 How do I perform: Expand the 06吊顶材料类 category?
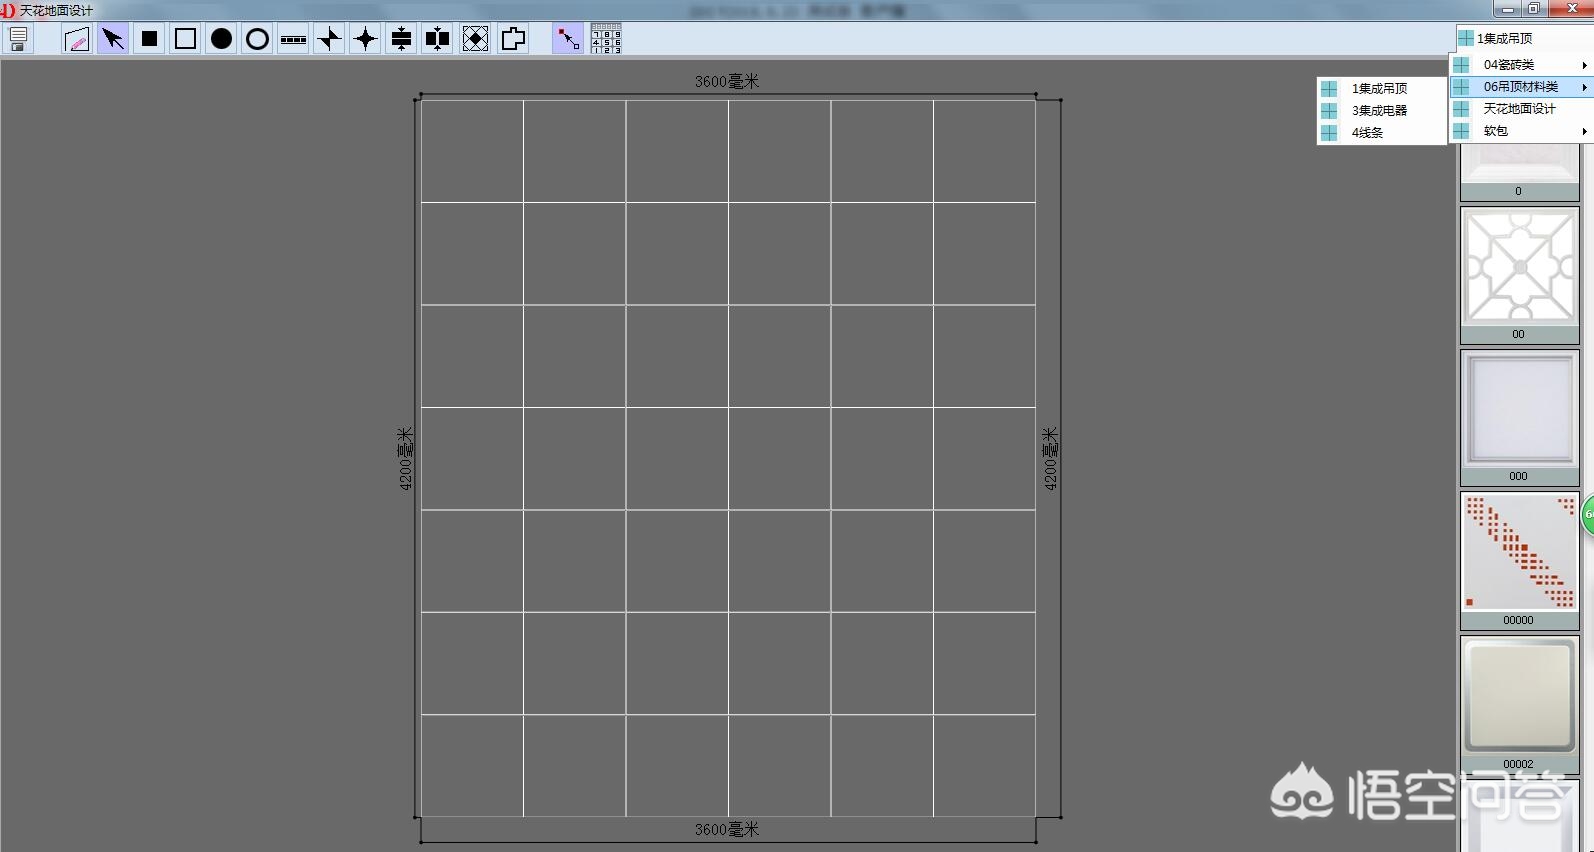pyautogui.click(x=1520, y=87)
